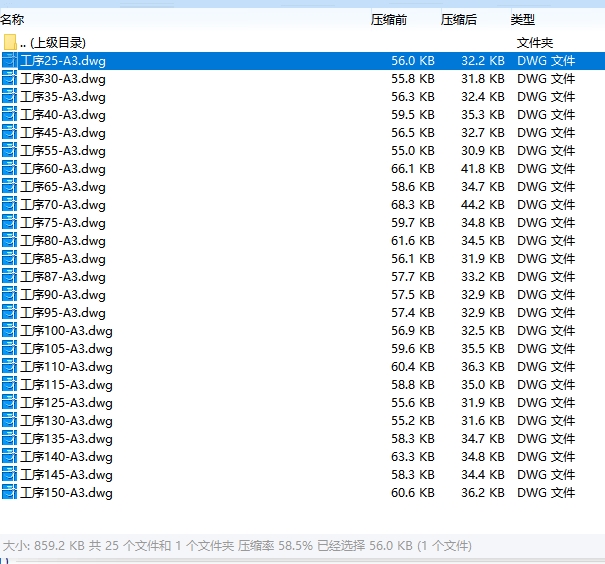Screen dimensions: 605x564
Task: Click the DWG icon beside 工序65-A3.dwg
Action: click(10, 187)
